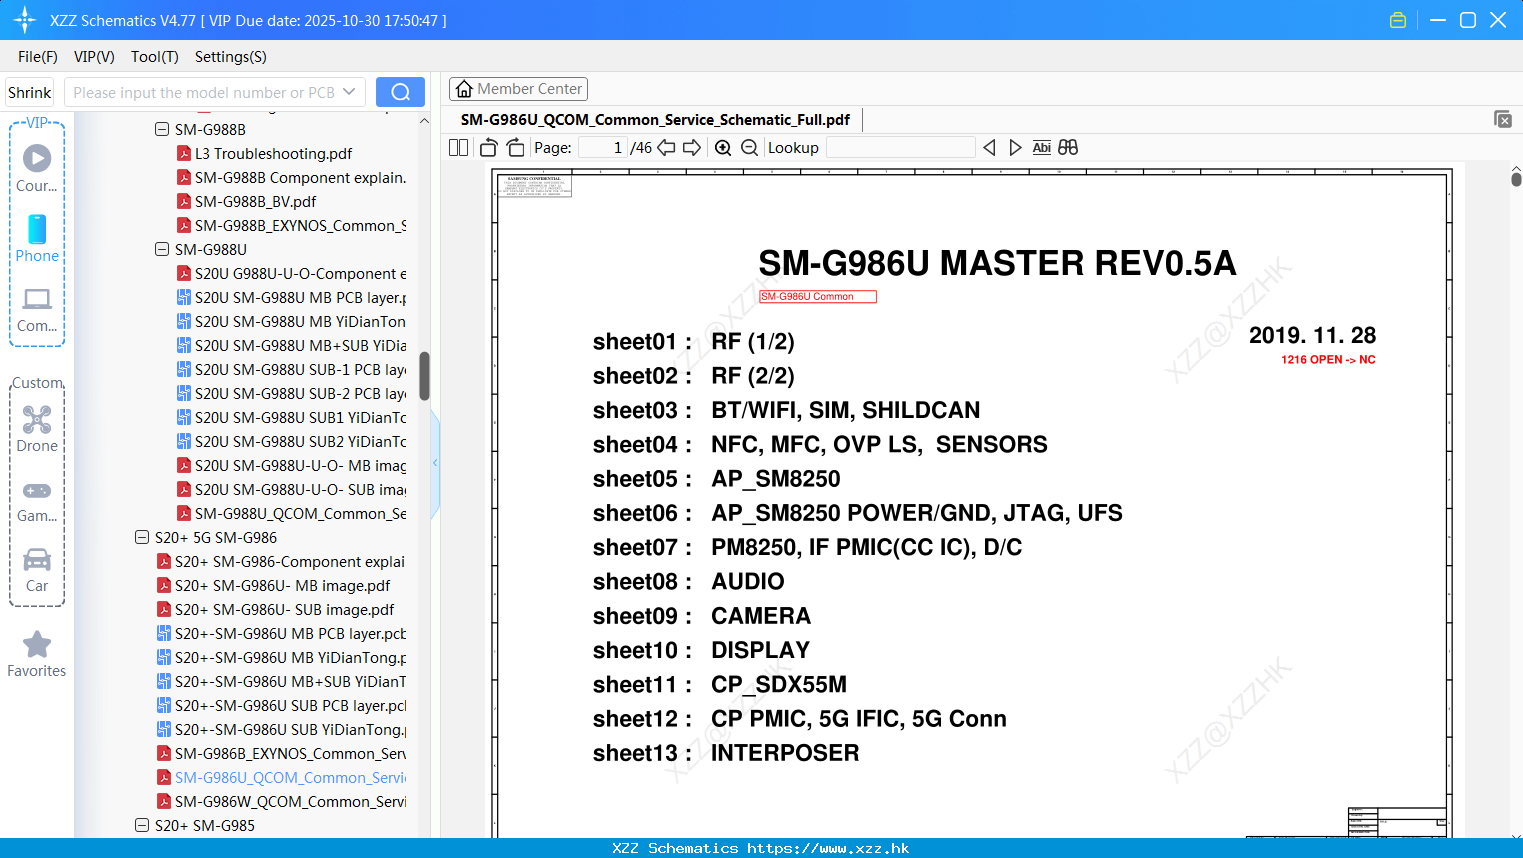Open S20+-SM-G986U MB PCB layer.pcb
This screenshot has height=858, width=1523.
click(x=281, y=633)
